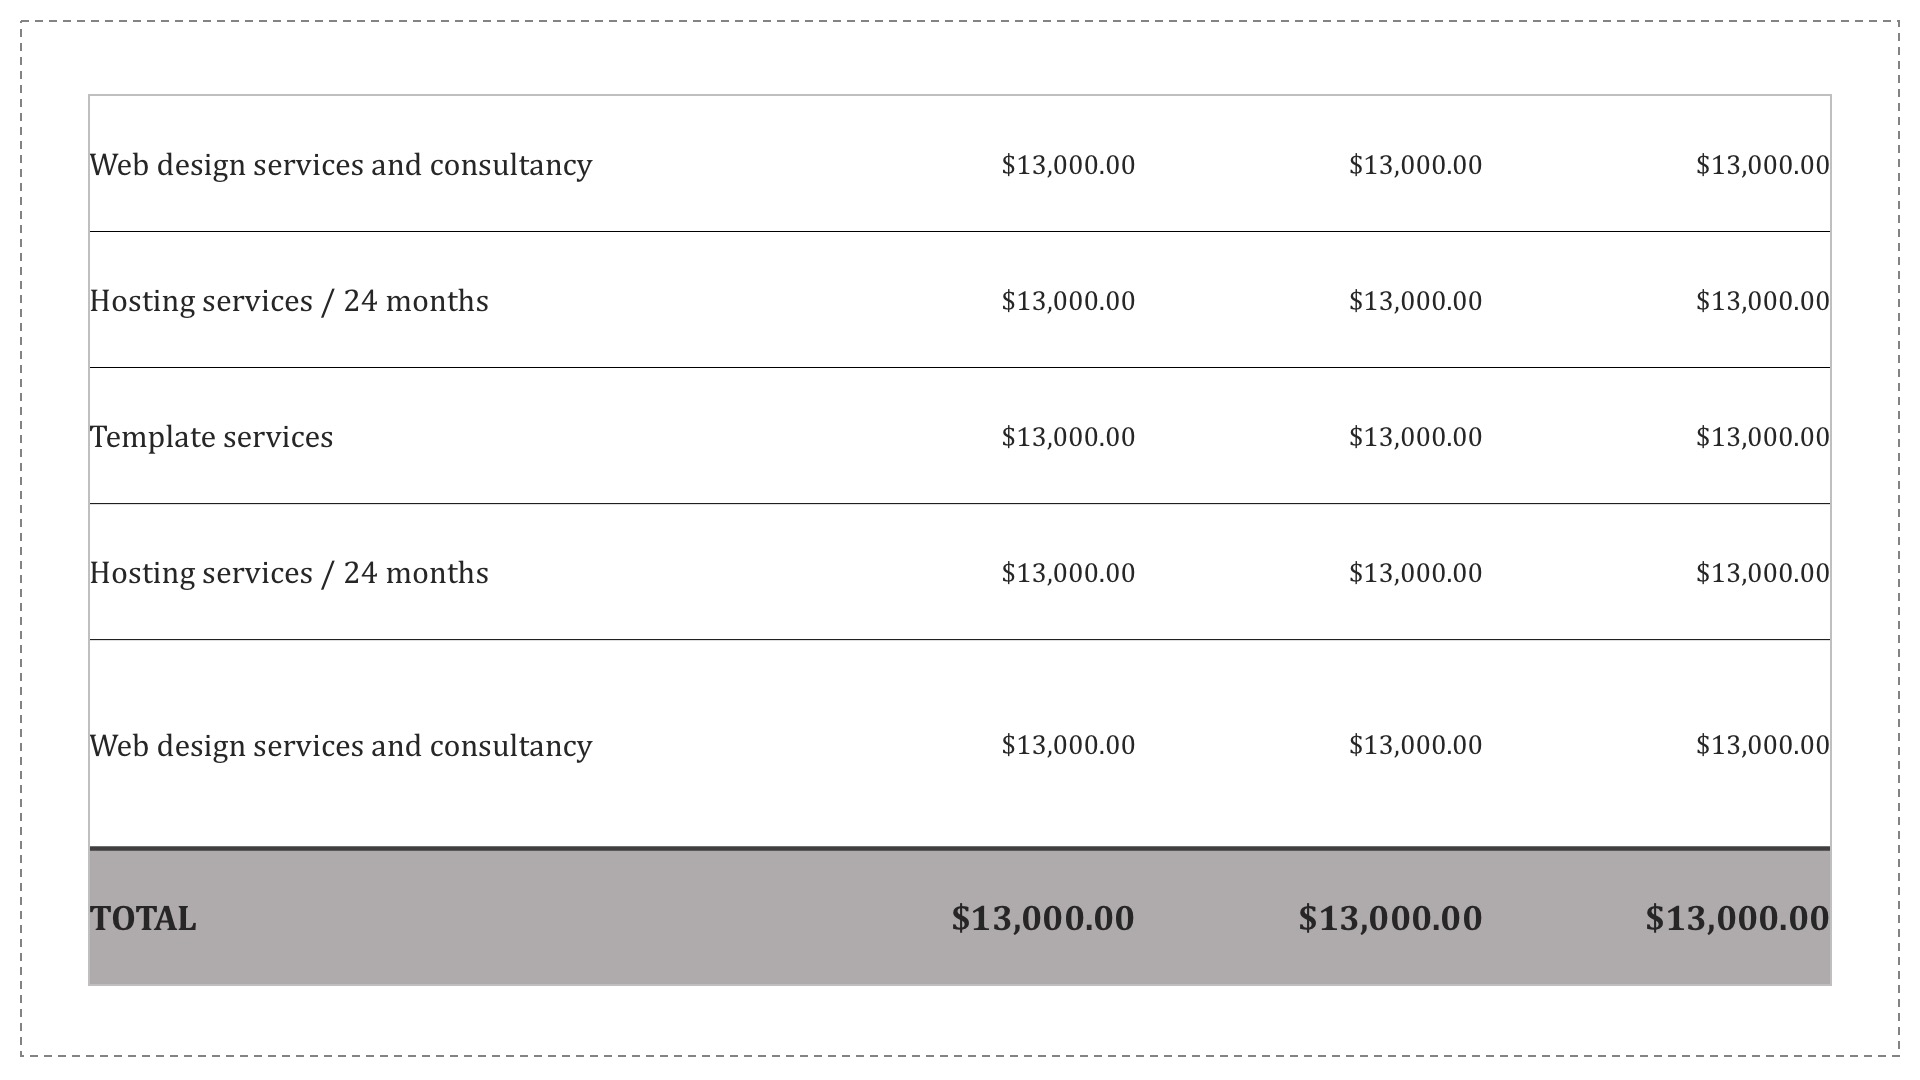
Task: Select first amount in Template services row
Action: (1068, 437)
